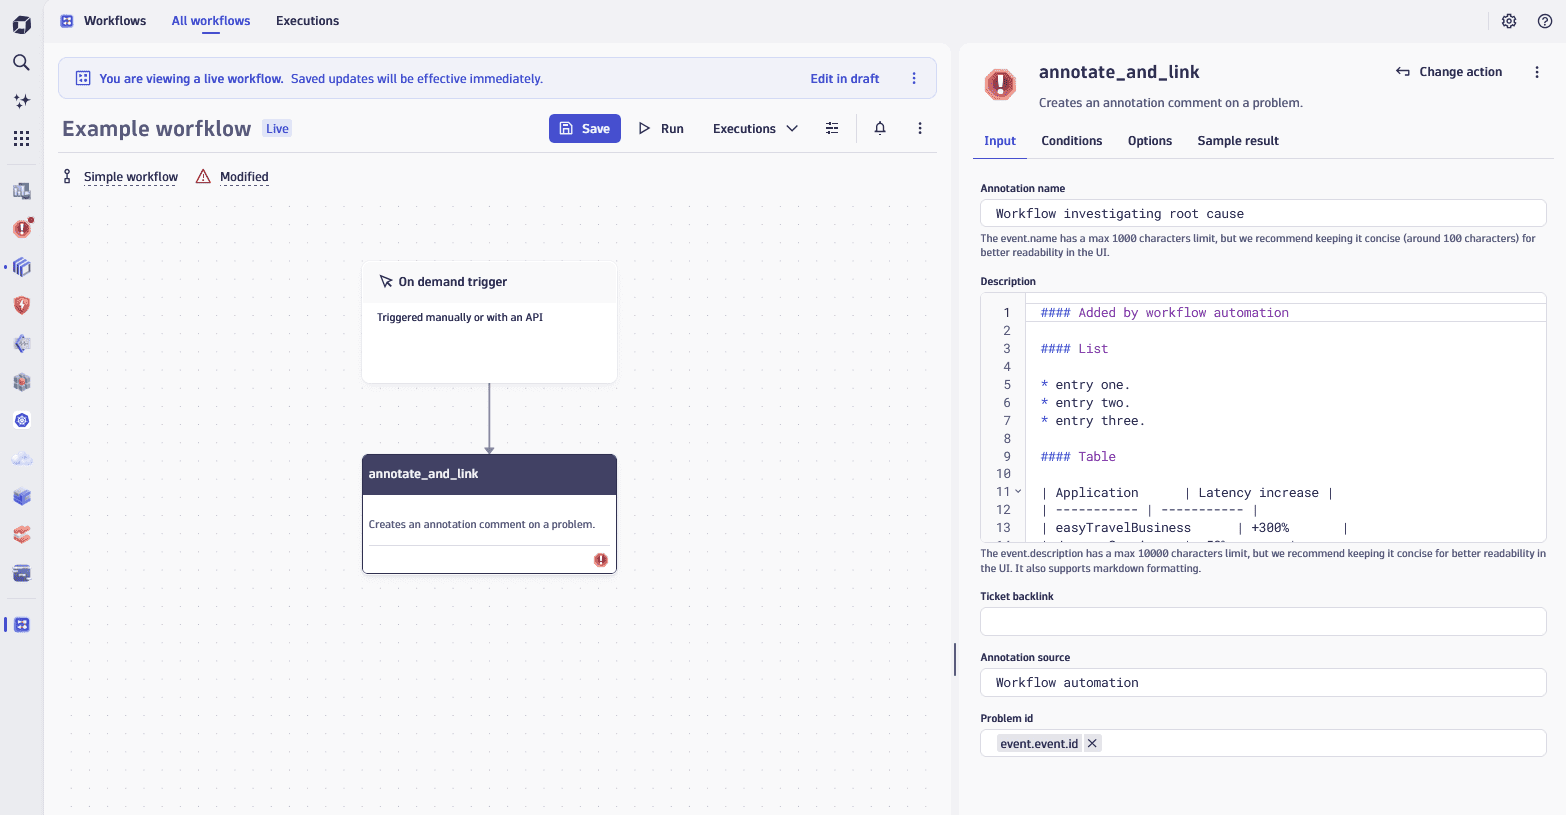
Task: Click the Dynatrace logo at the top left
Action: (x=21, y=24)
